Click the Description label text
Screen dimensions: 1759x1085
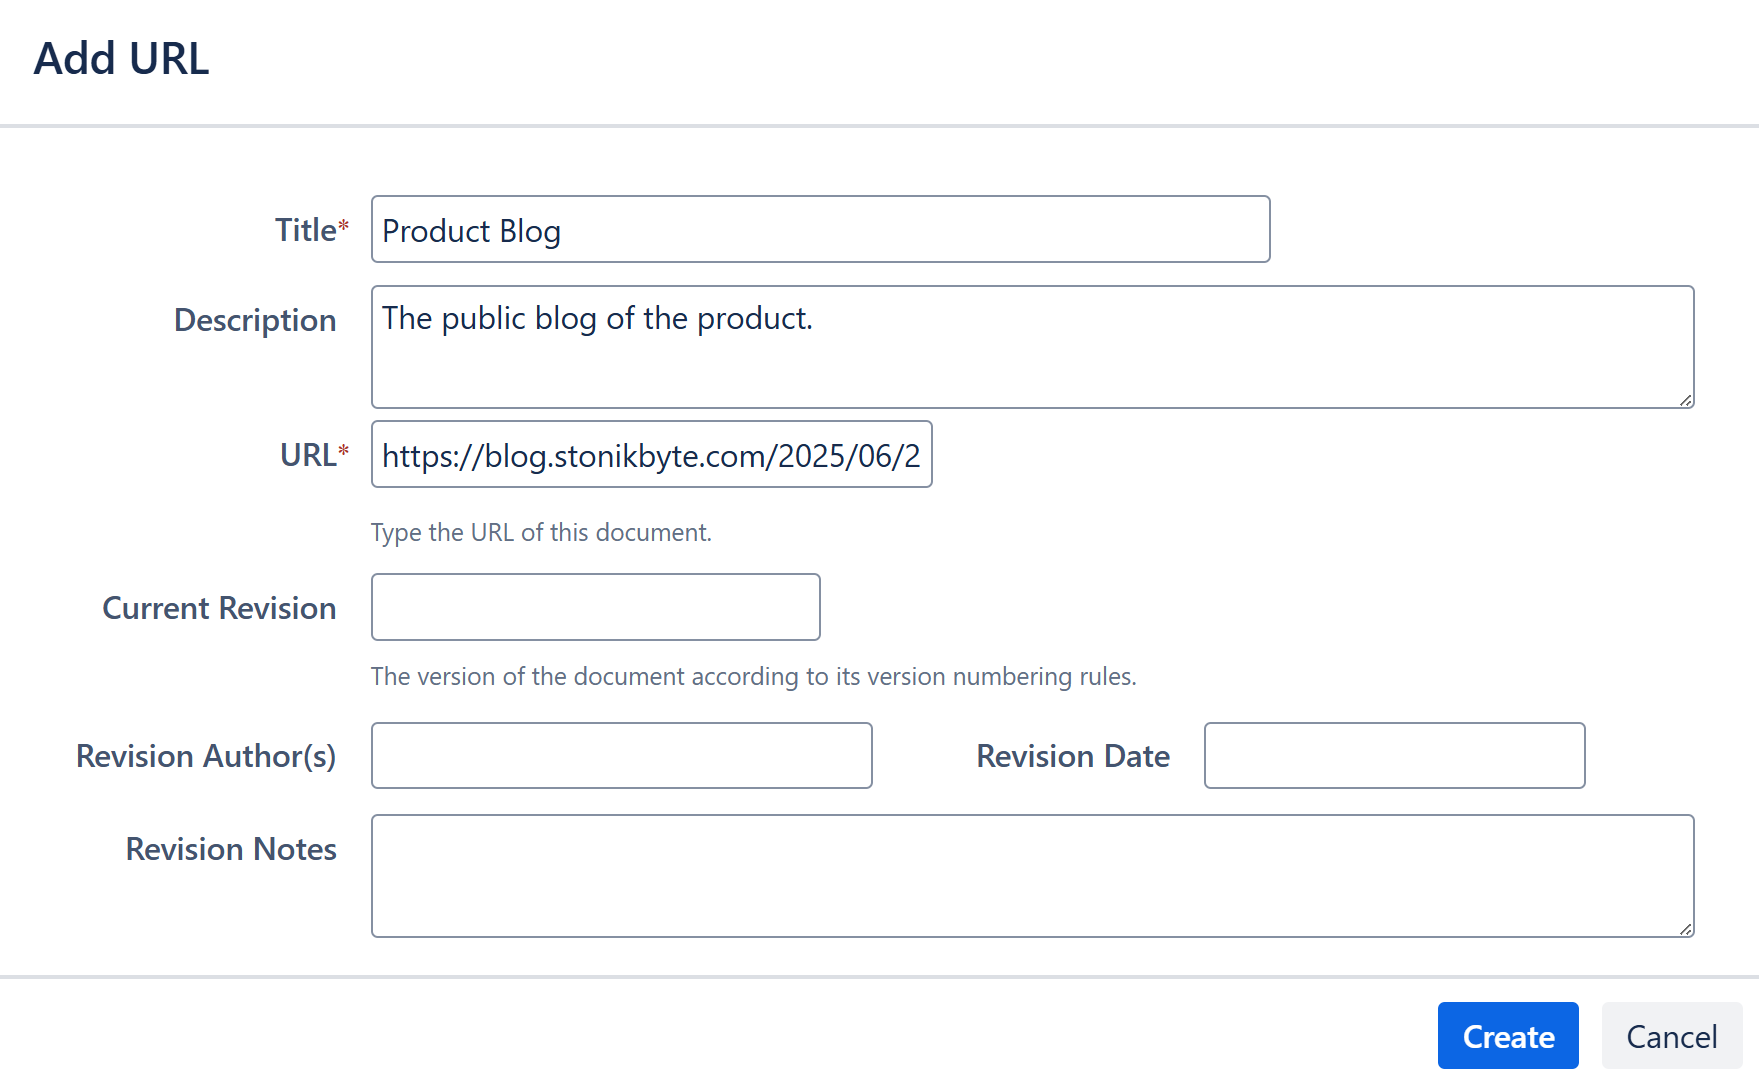click(255, 320)
